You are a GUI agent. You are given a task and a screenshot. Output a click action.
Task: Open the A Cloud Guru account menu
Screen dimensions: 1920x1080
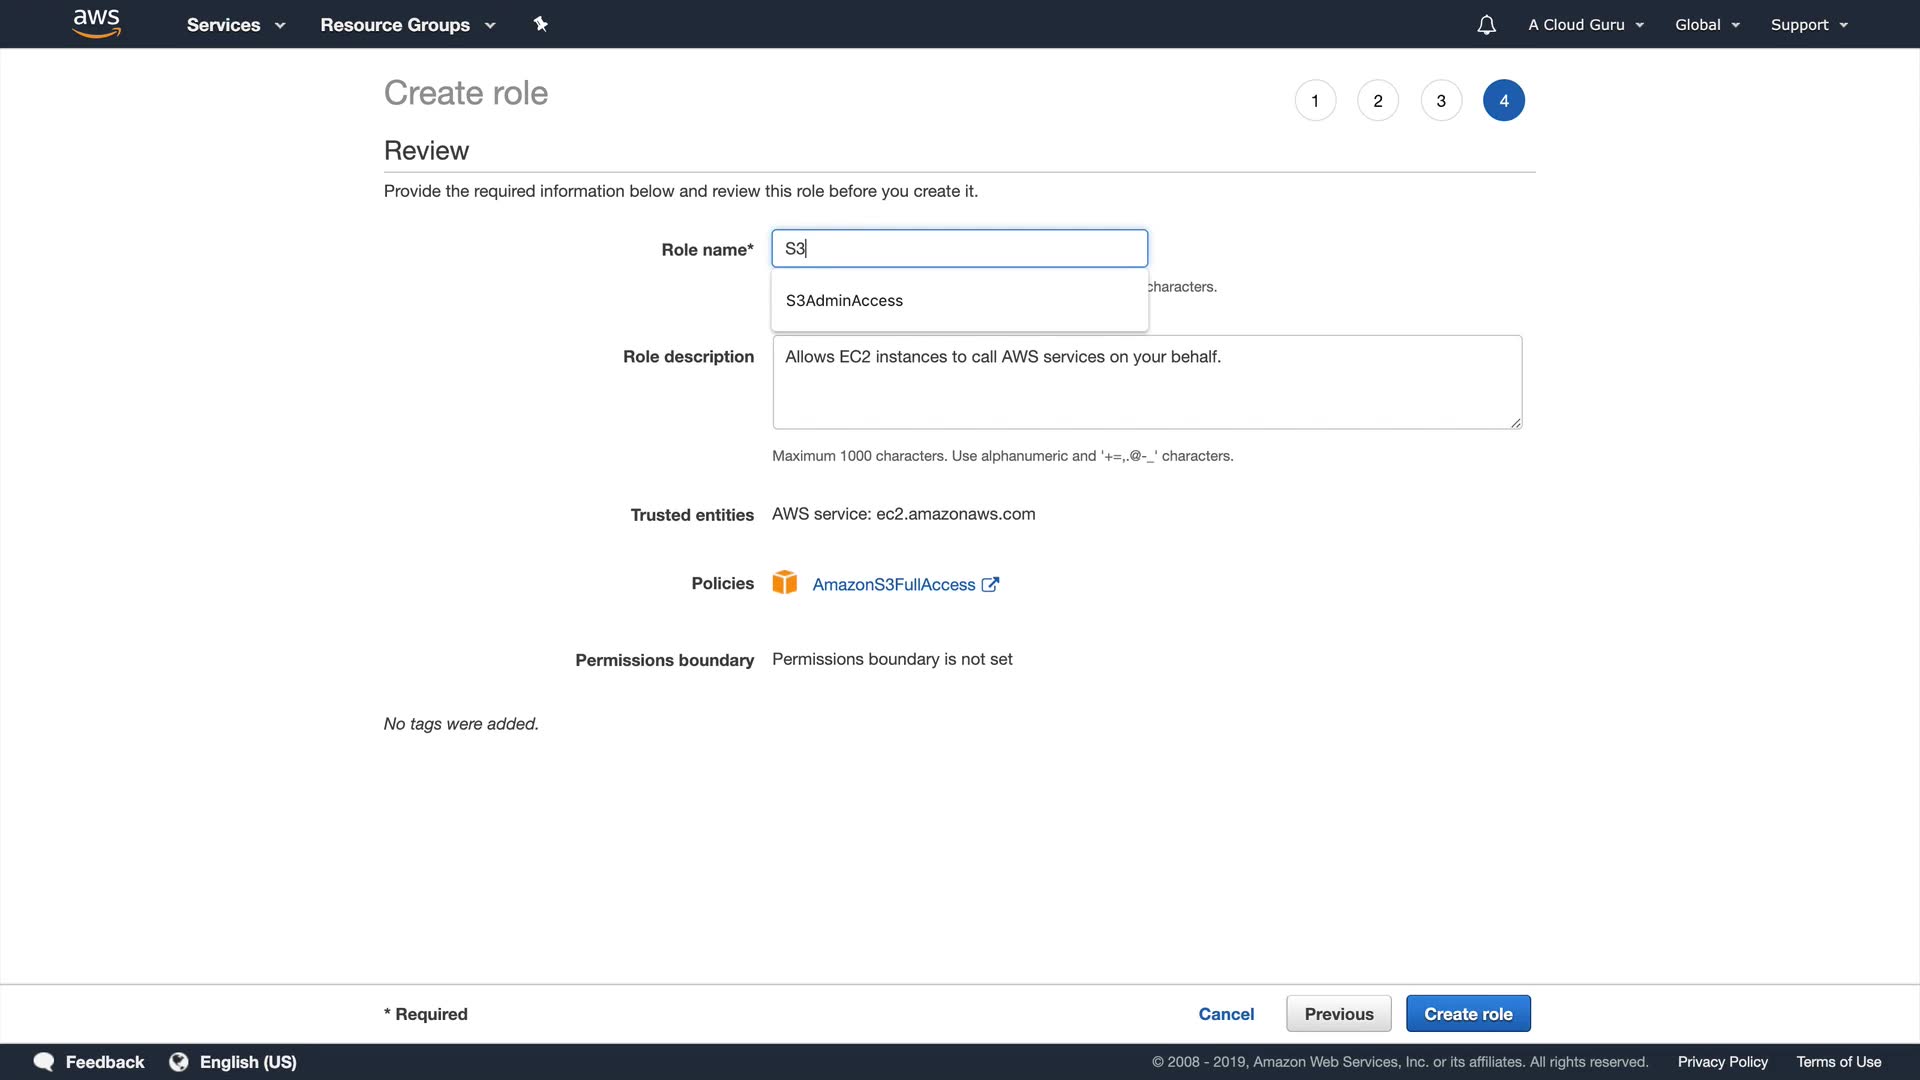[1585, 25]
